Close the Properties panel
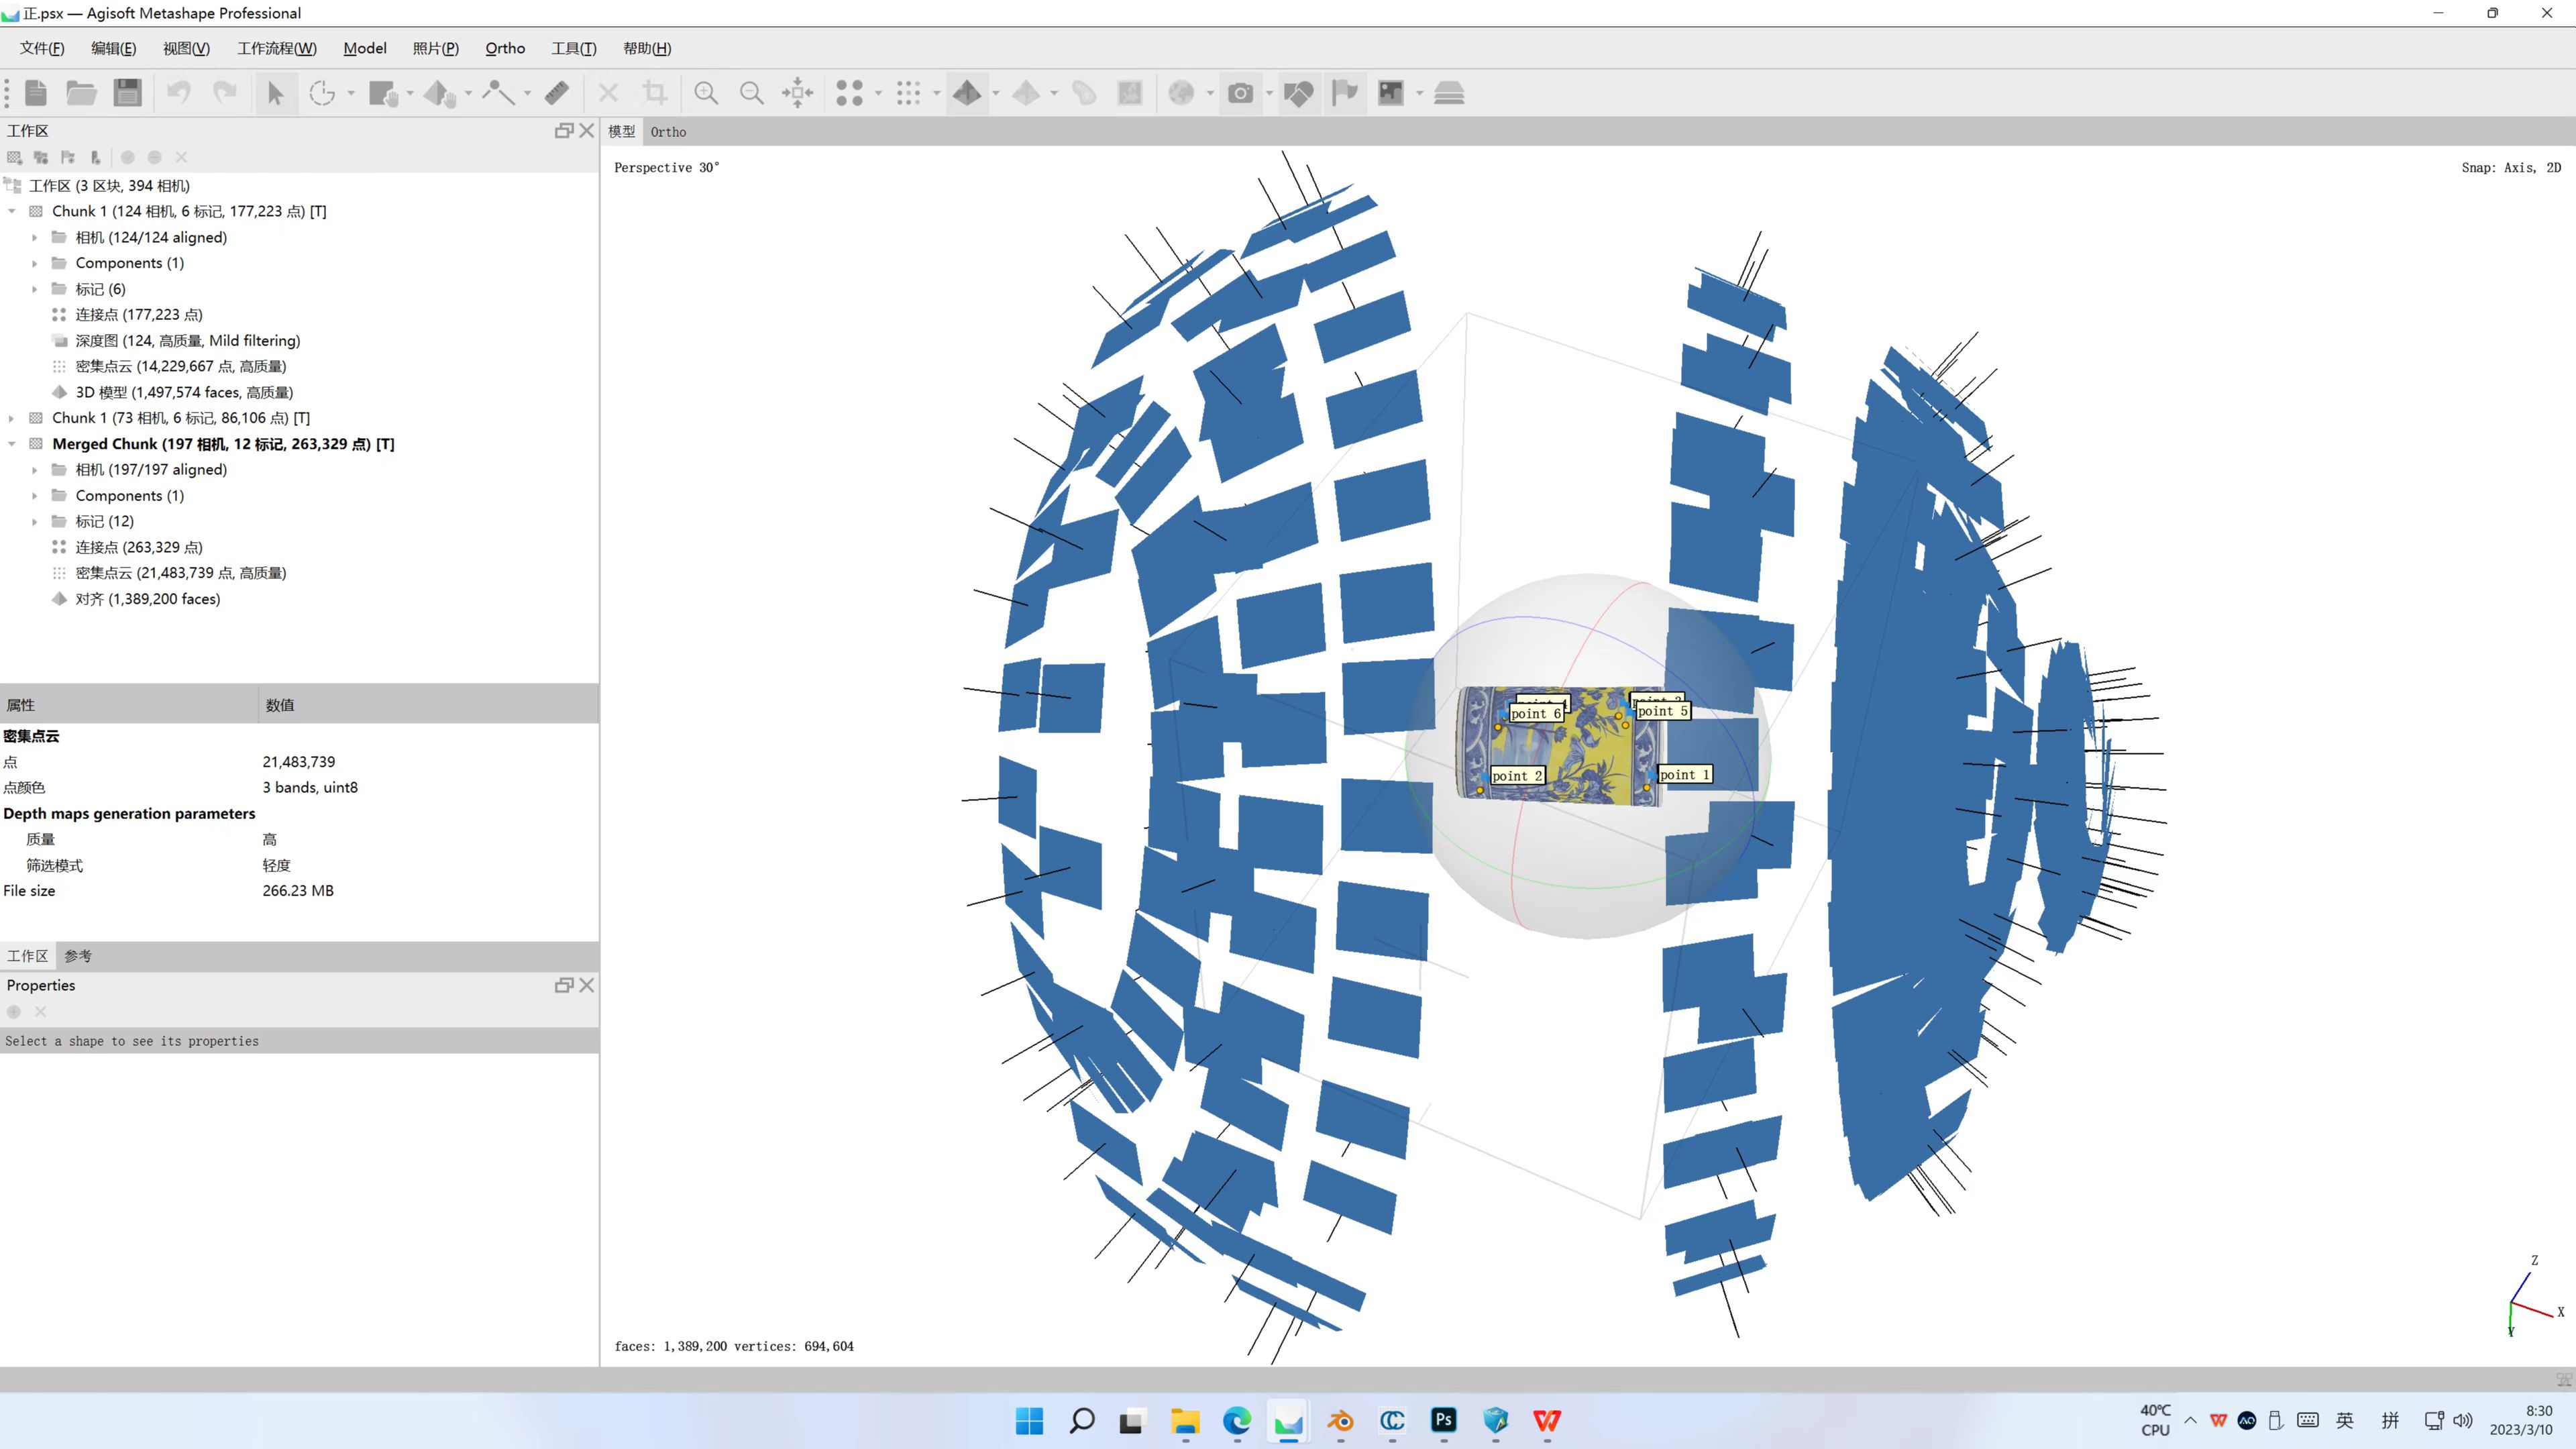The image size is (2576, 1449). click(x=587, y=985)
